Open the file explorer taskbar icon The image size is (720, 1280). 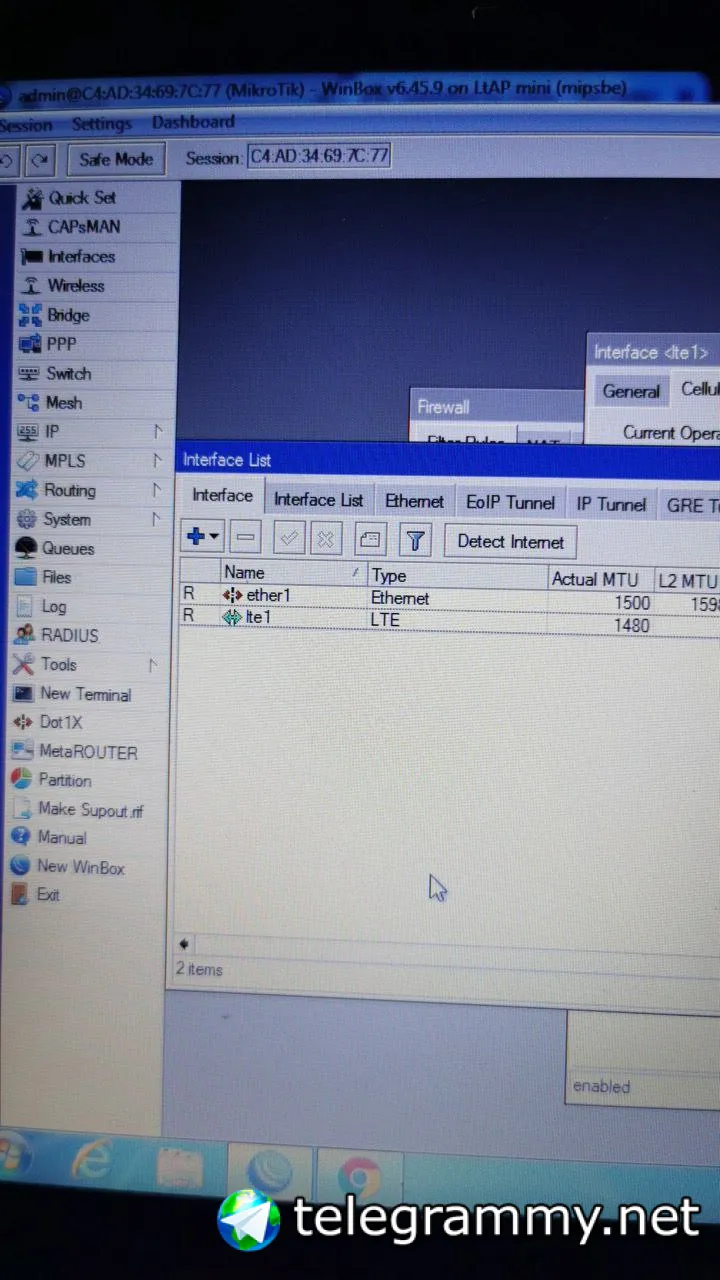[x=180, y=1170]
